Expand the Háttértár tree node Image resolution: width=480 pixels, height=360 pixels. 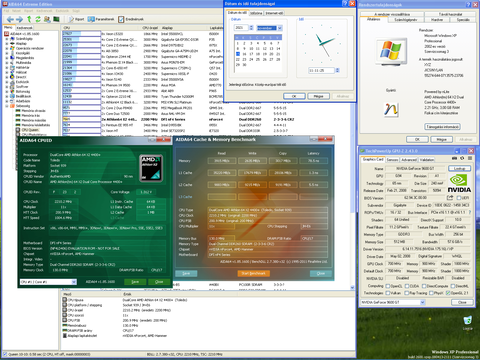pos(6,67)
